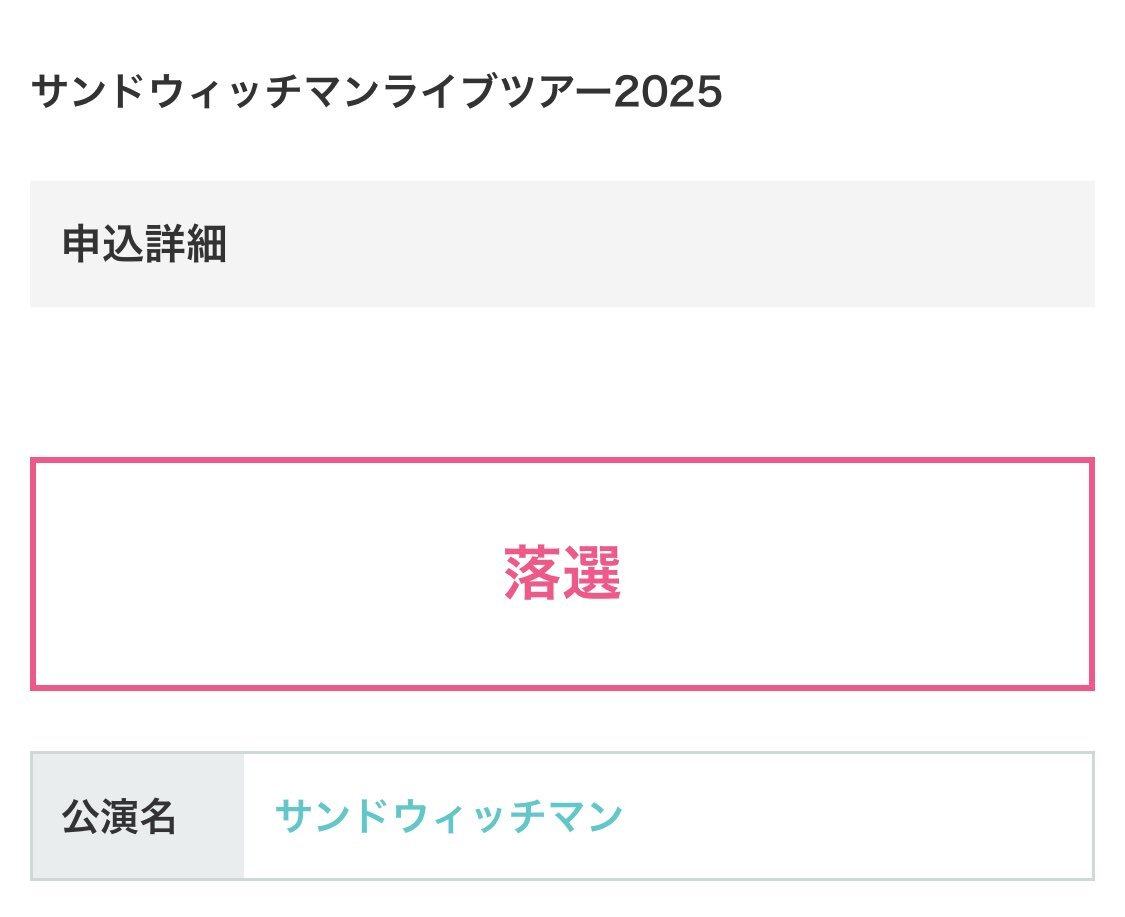Image resolution: width=1125 pixels, height=917 pixels.
Task: Click the pink 落選 result text
Action: [562, 574]
